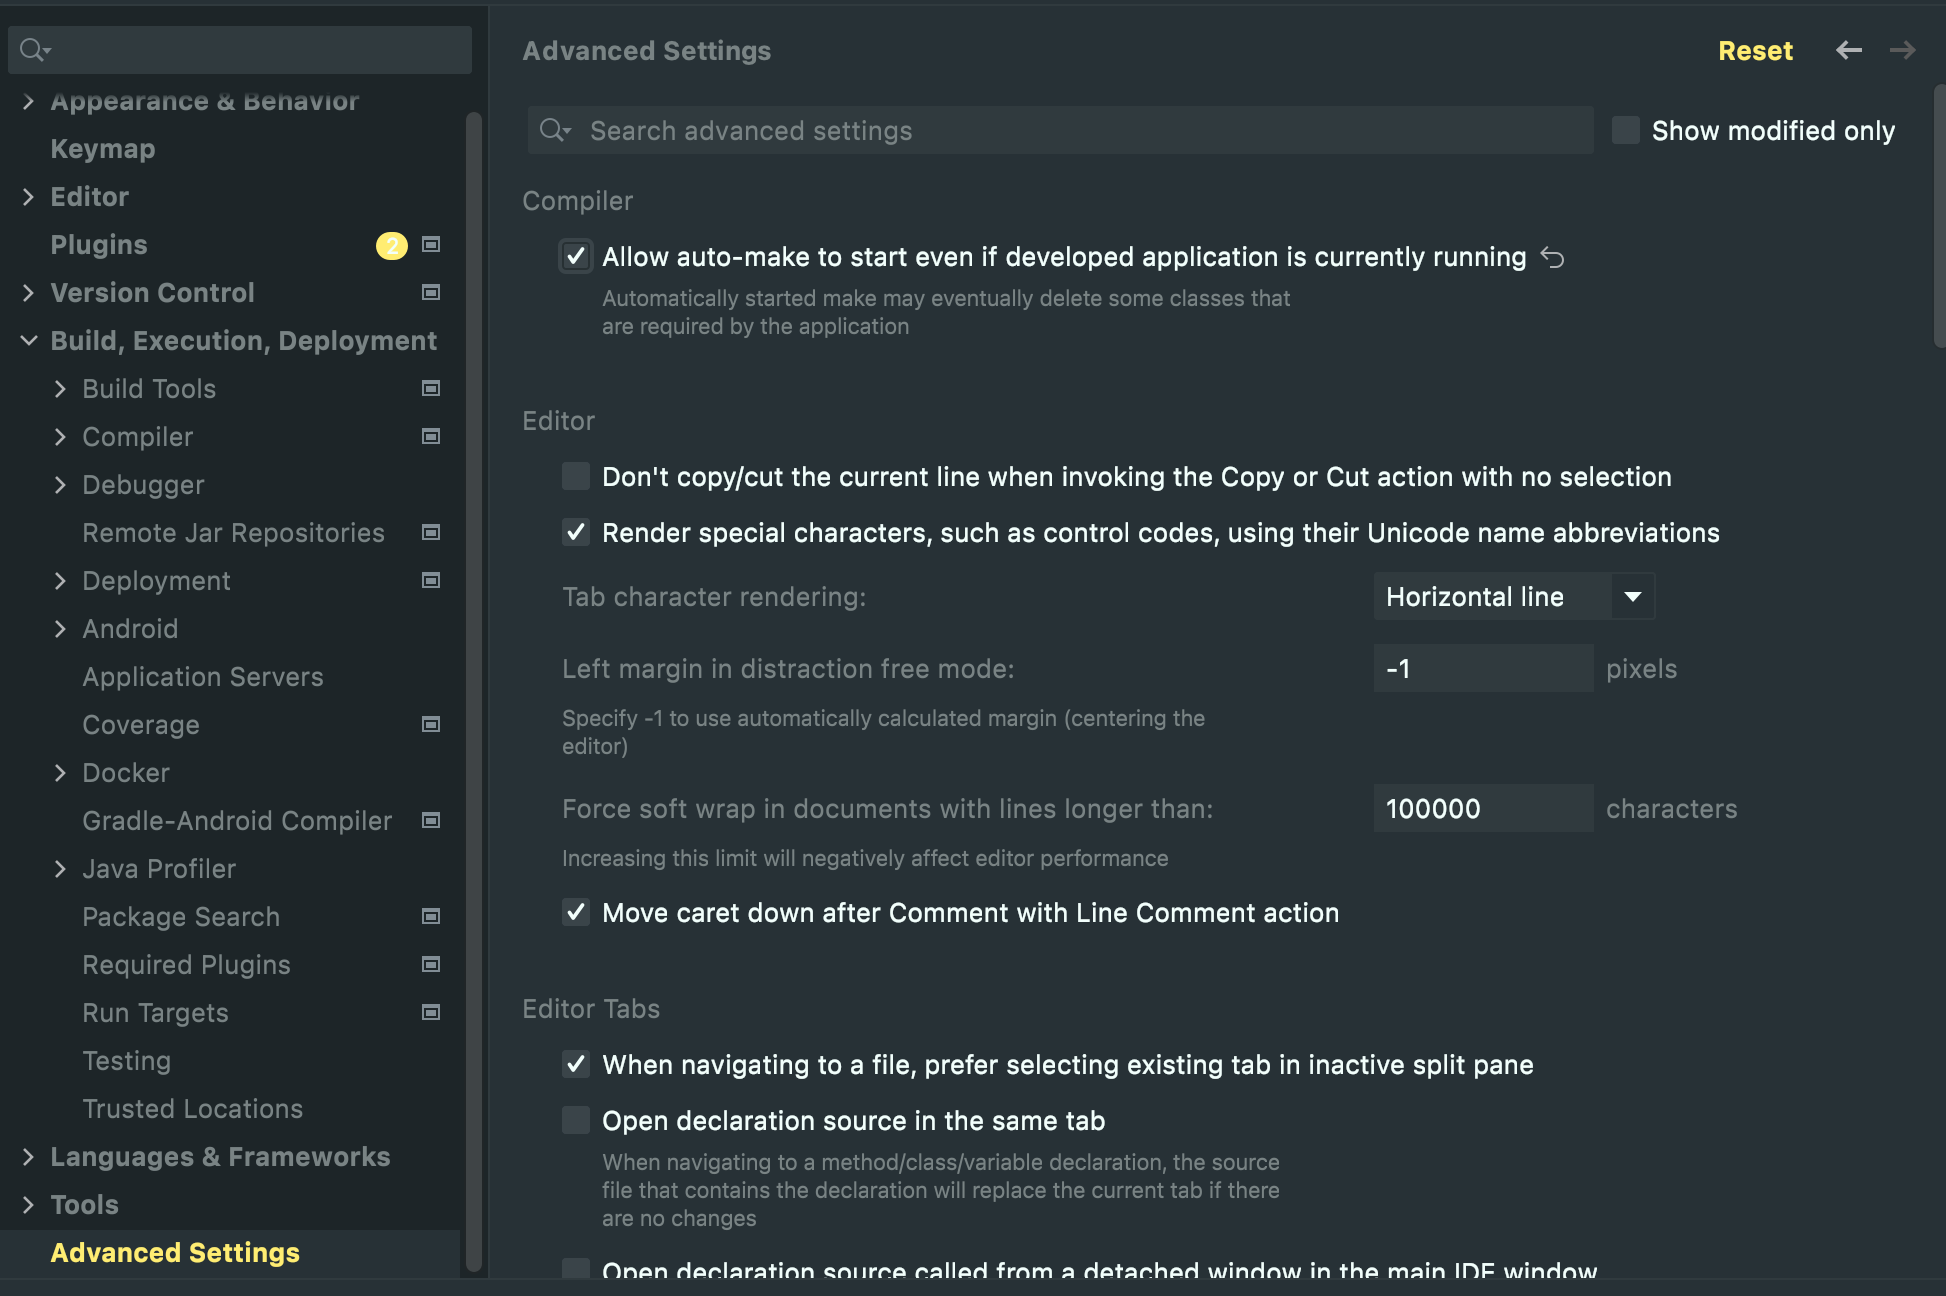Uncheck Allow auto-make to start option
1946x1296 pixels.
point(576,257)
